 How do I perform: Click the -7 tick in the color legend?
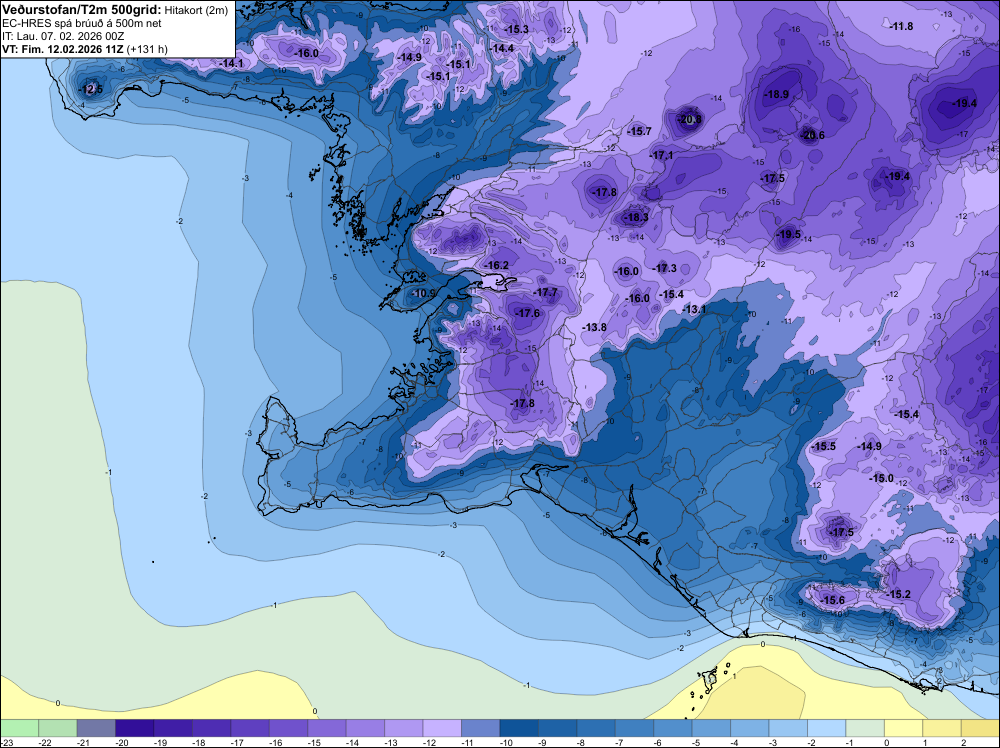click(x=621, y=742)
